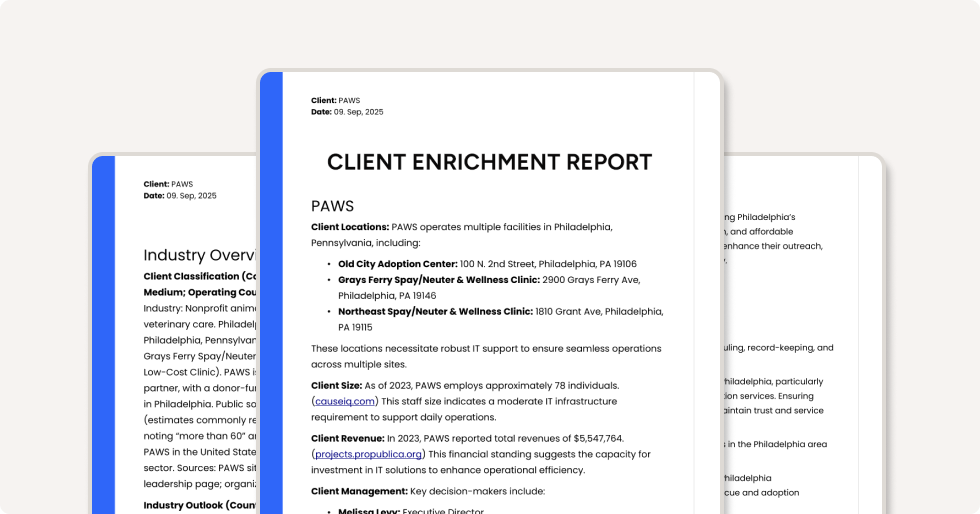Open the causeiq.com source link
Viewport: 980px width, 514px height.
pyautogui.click(x=346, y=401)
